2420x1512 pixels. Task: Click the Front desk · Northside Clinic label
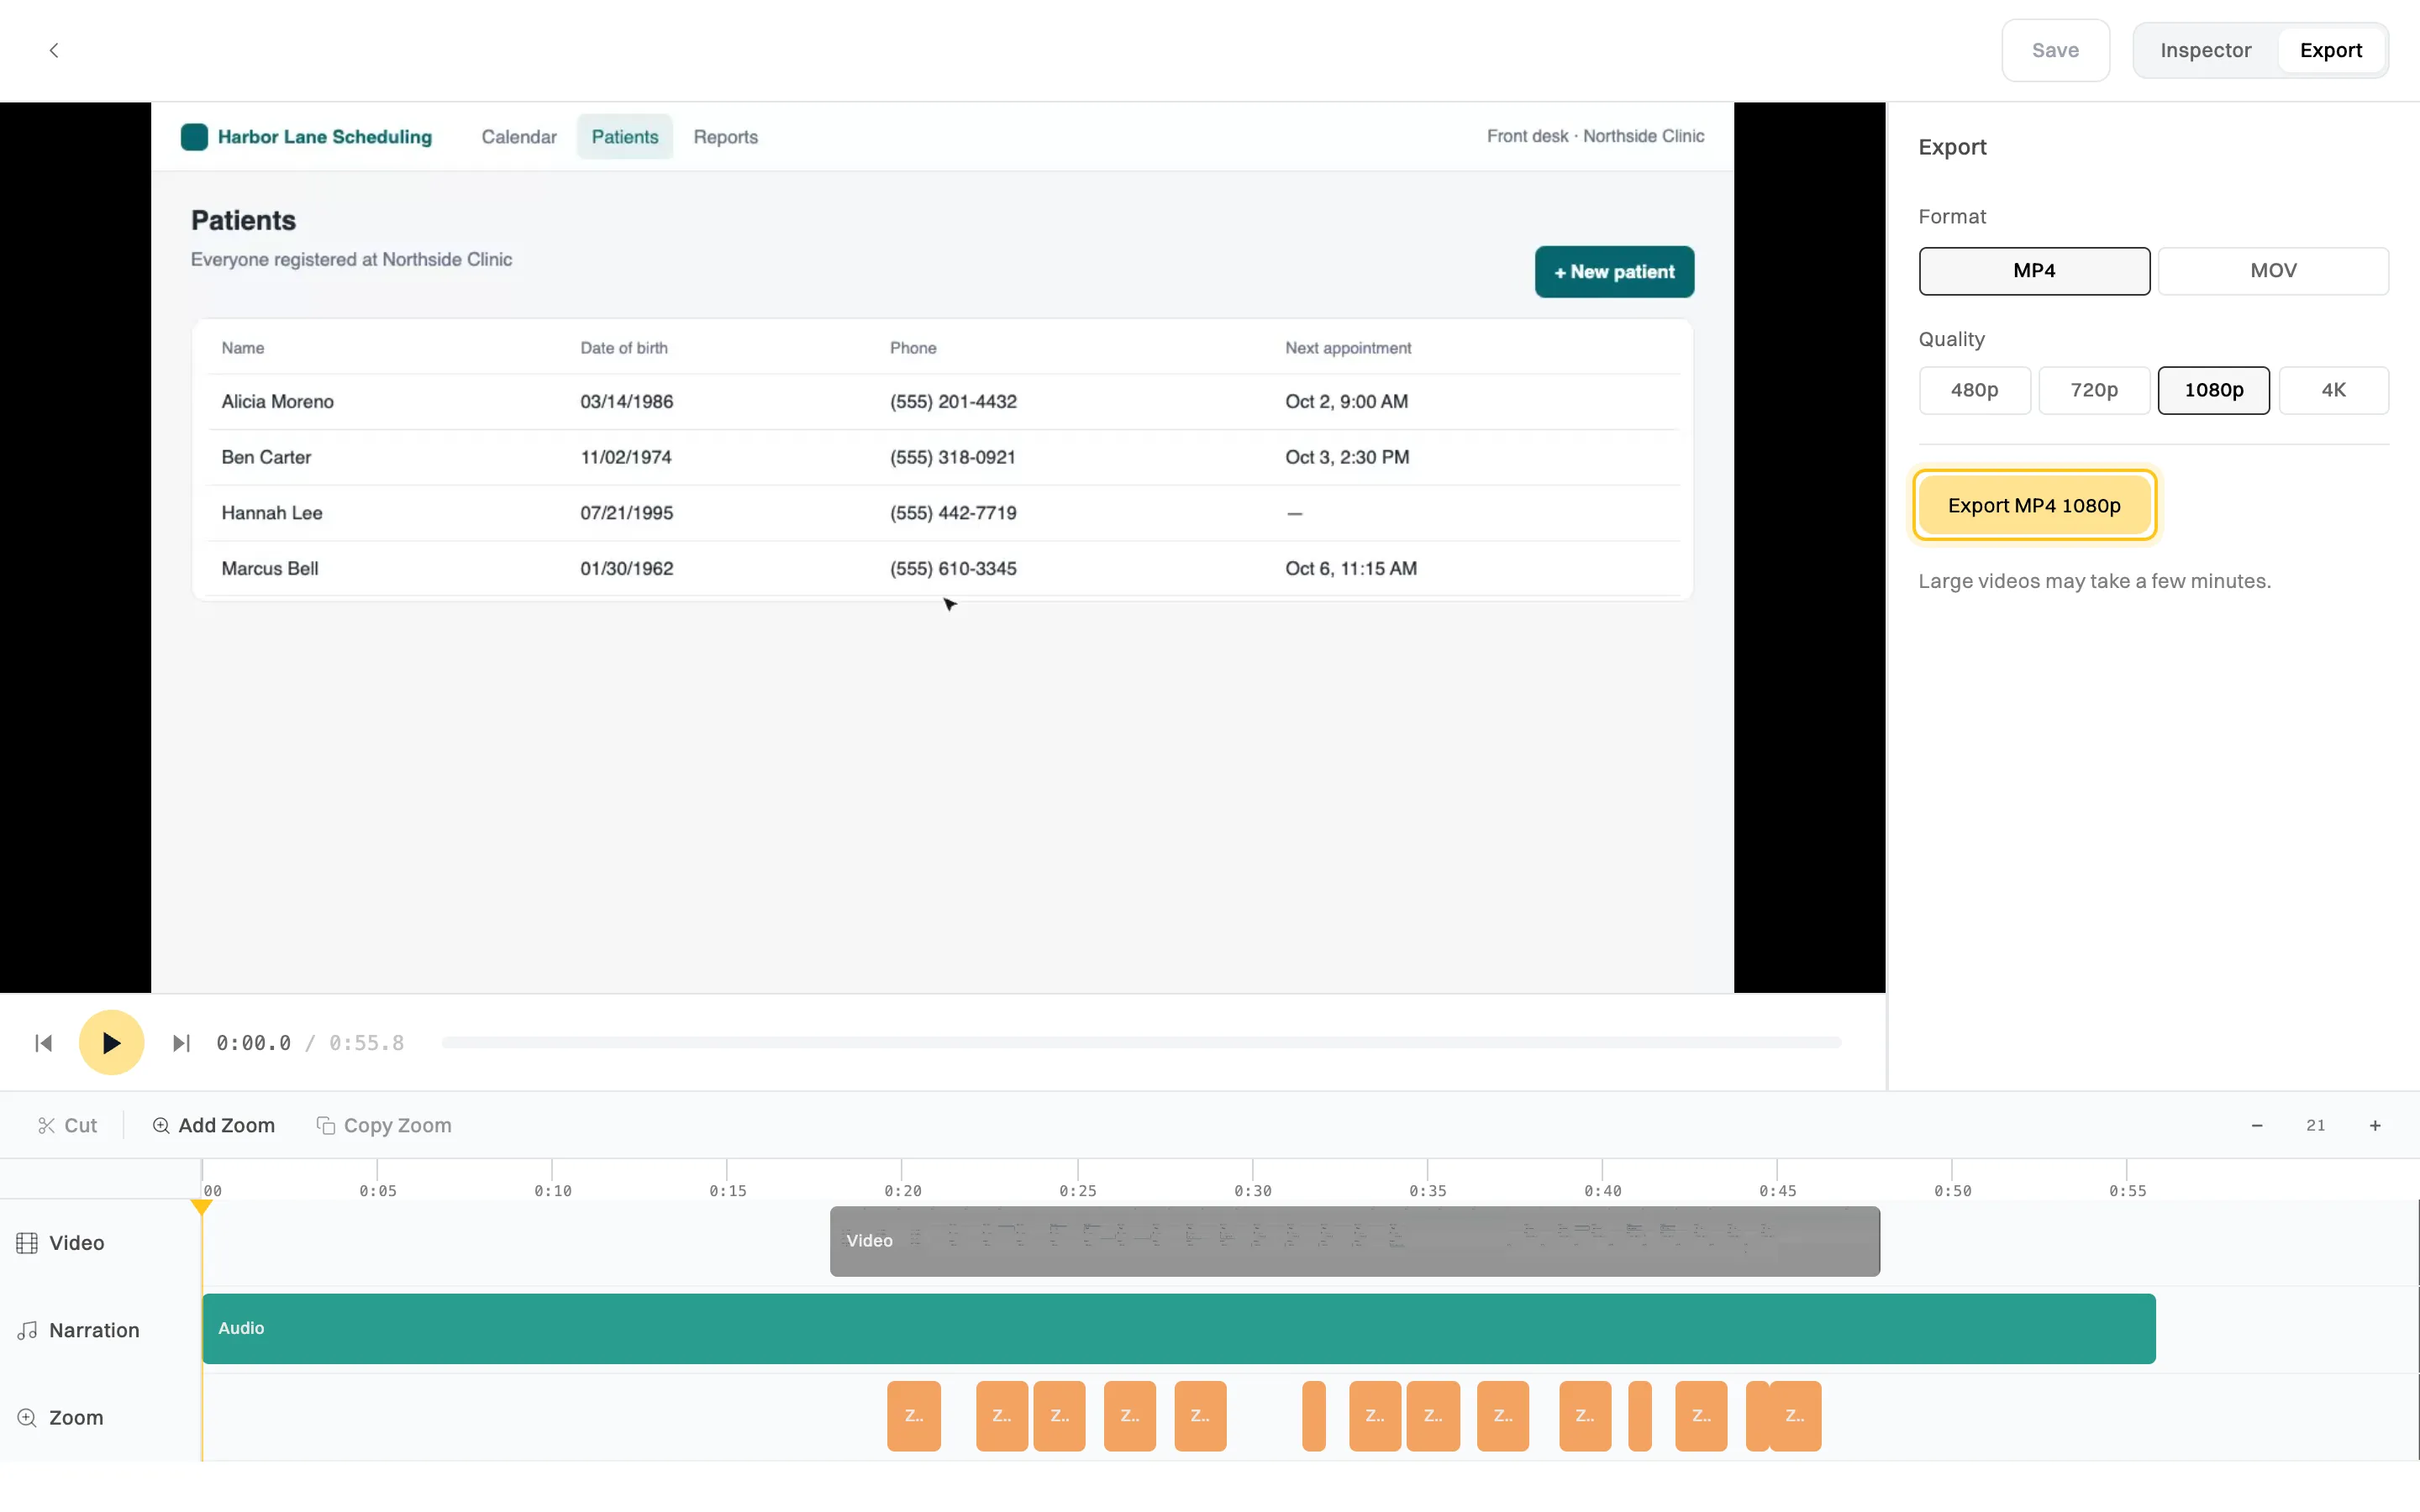pos(1595,136)
